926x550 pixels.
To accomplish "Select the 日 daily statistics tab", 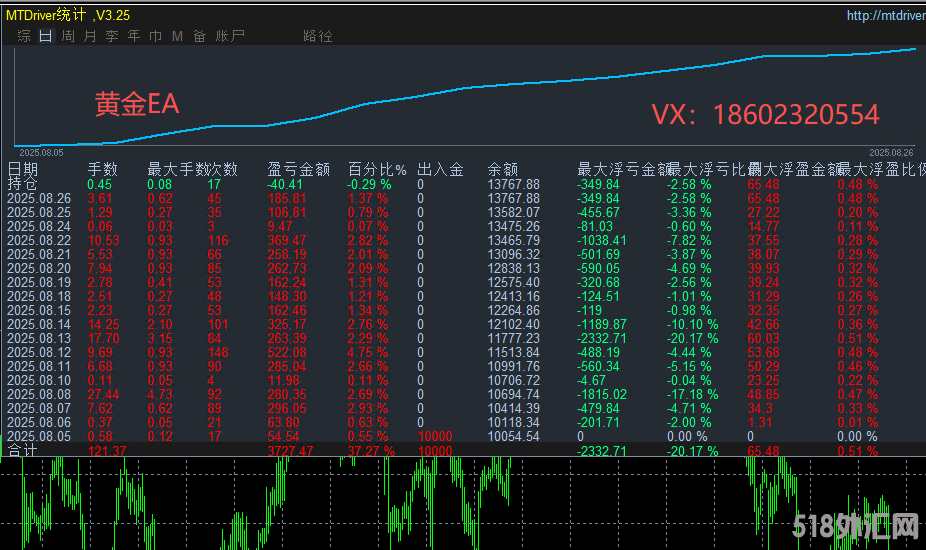I will (46, 36).
